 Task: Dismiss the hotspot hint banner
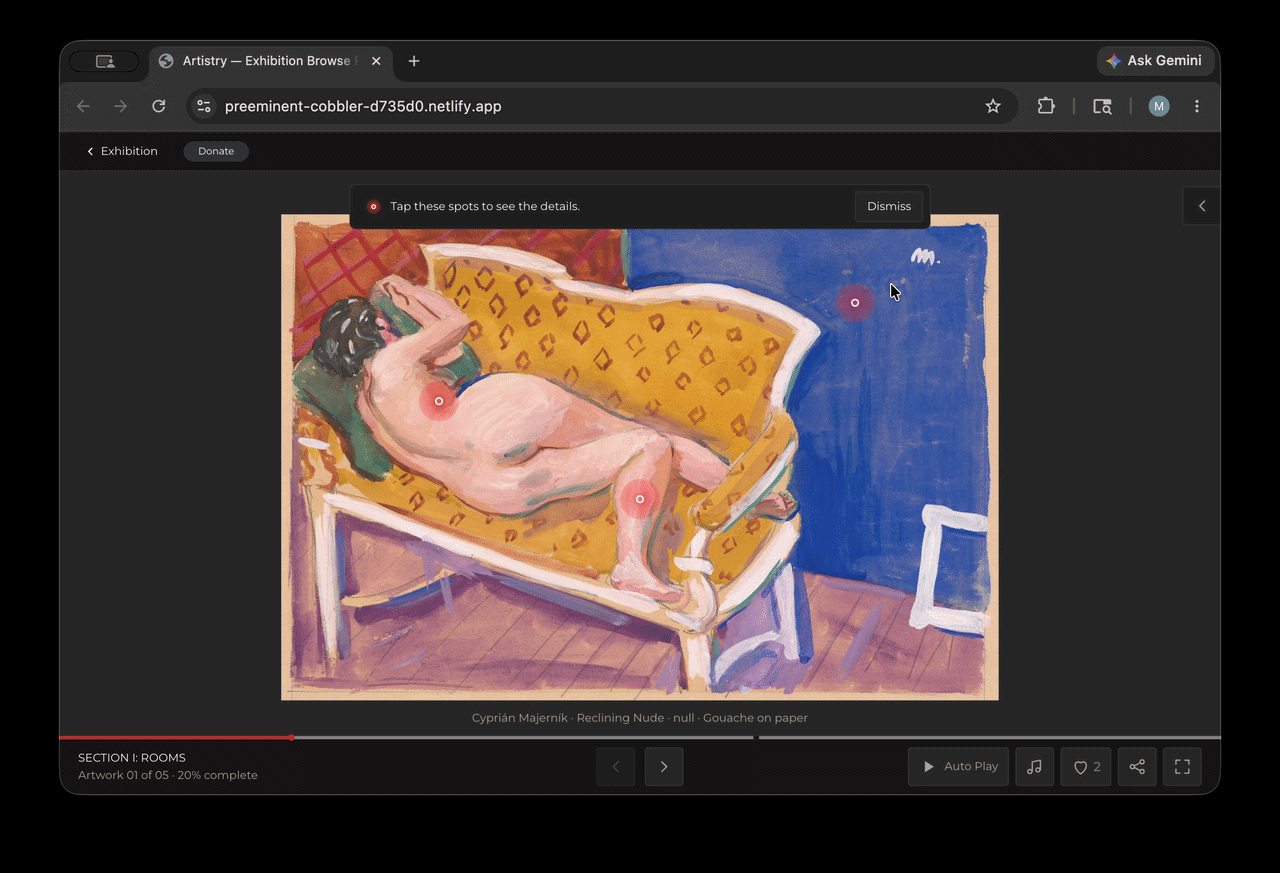[889, 206]
